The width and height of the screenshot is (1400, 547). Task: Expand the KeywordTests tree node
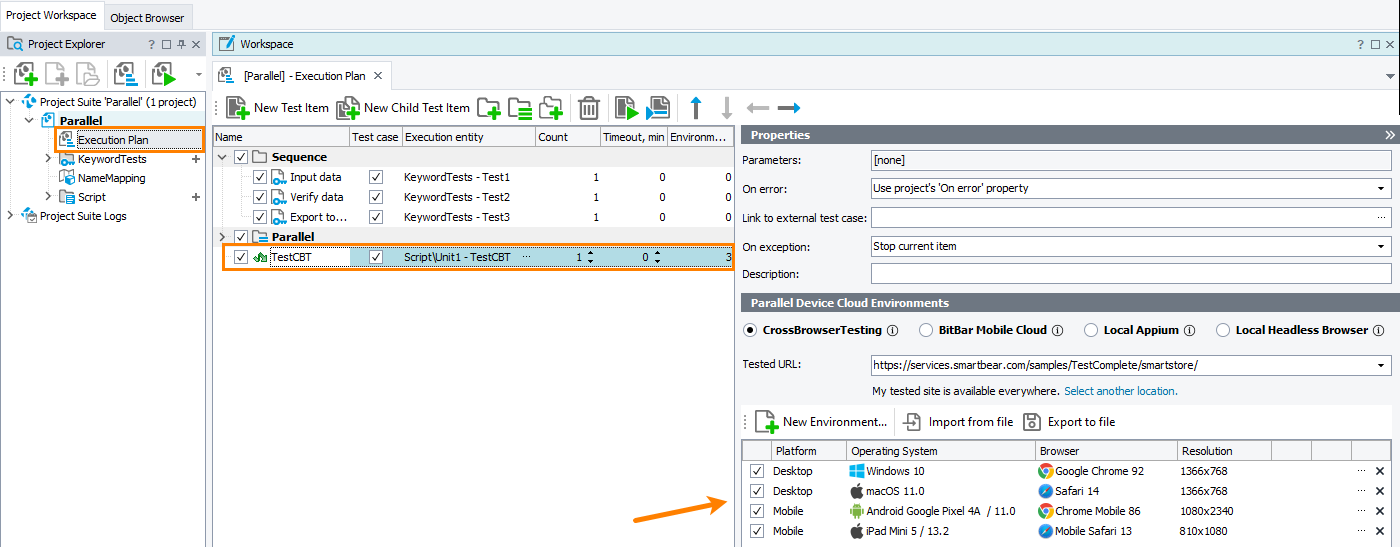coord(47,159)
